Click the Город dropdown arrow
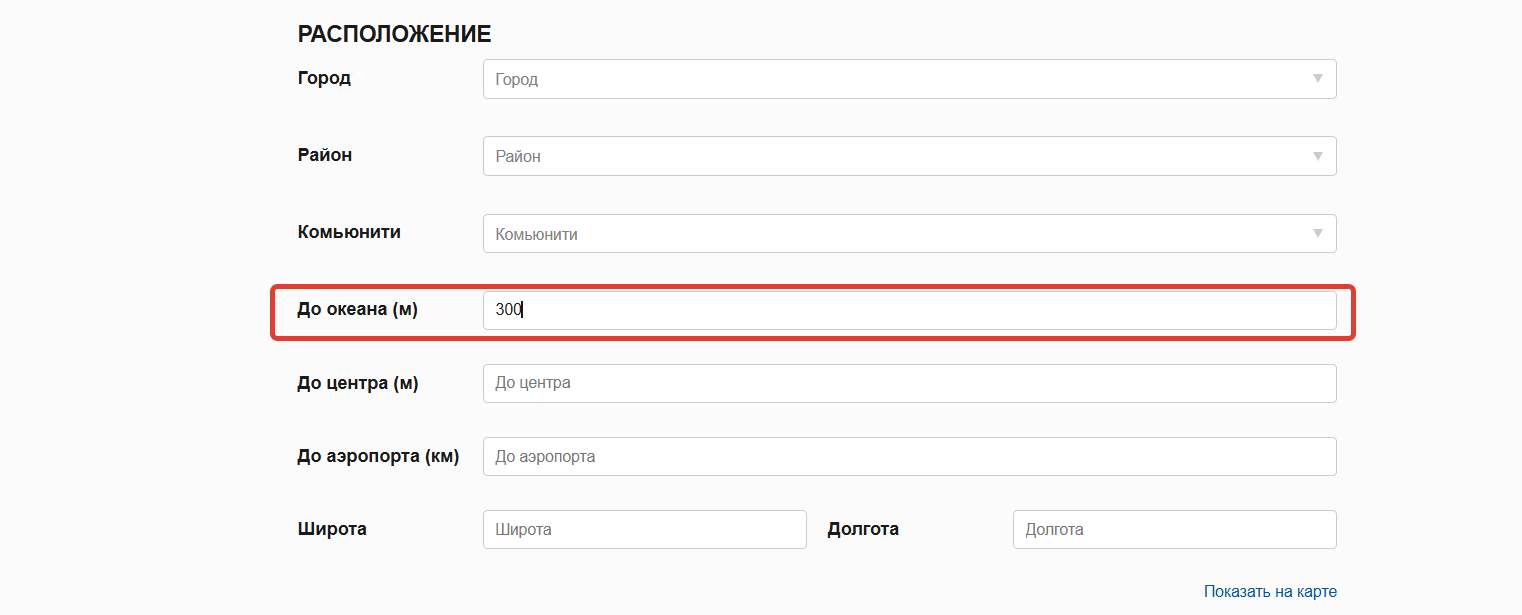Screen dimensions: 1522x615 click(1317, 79)
